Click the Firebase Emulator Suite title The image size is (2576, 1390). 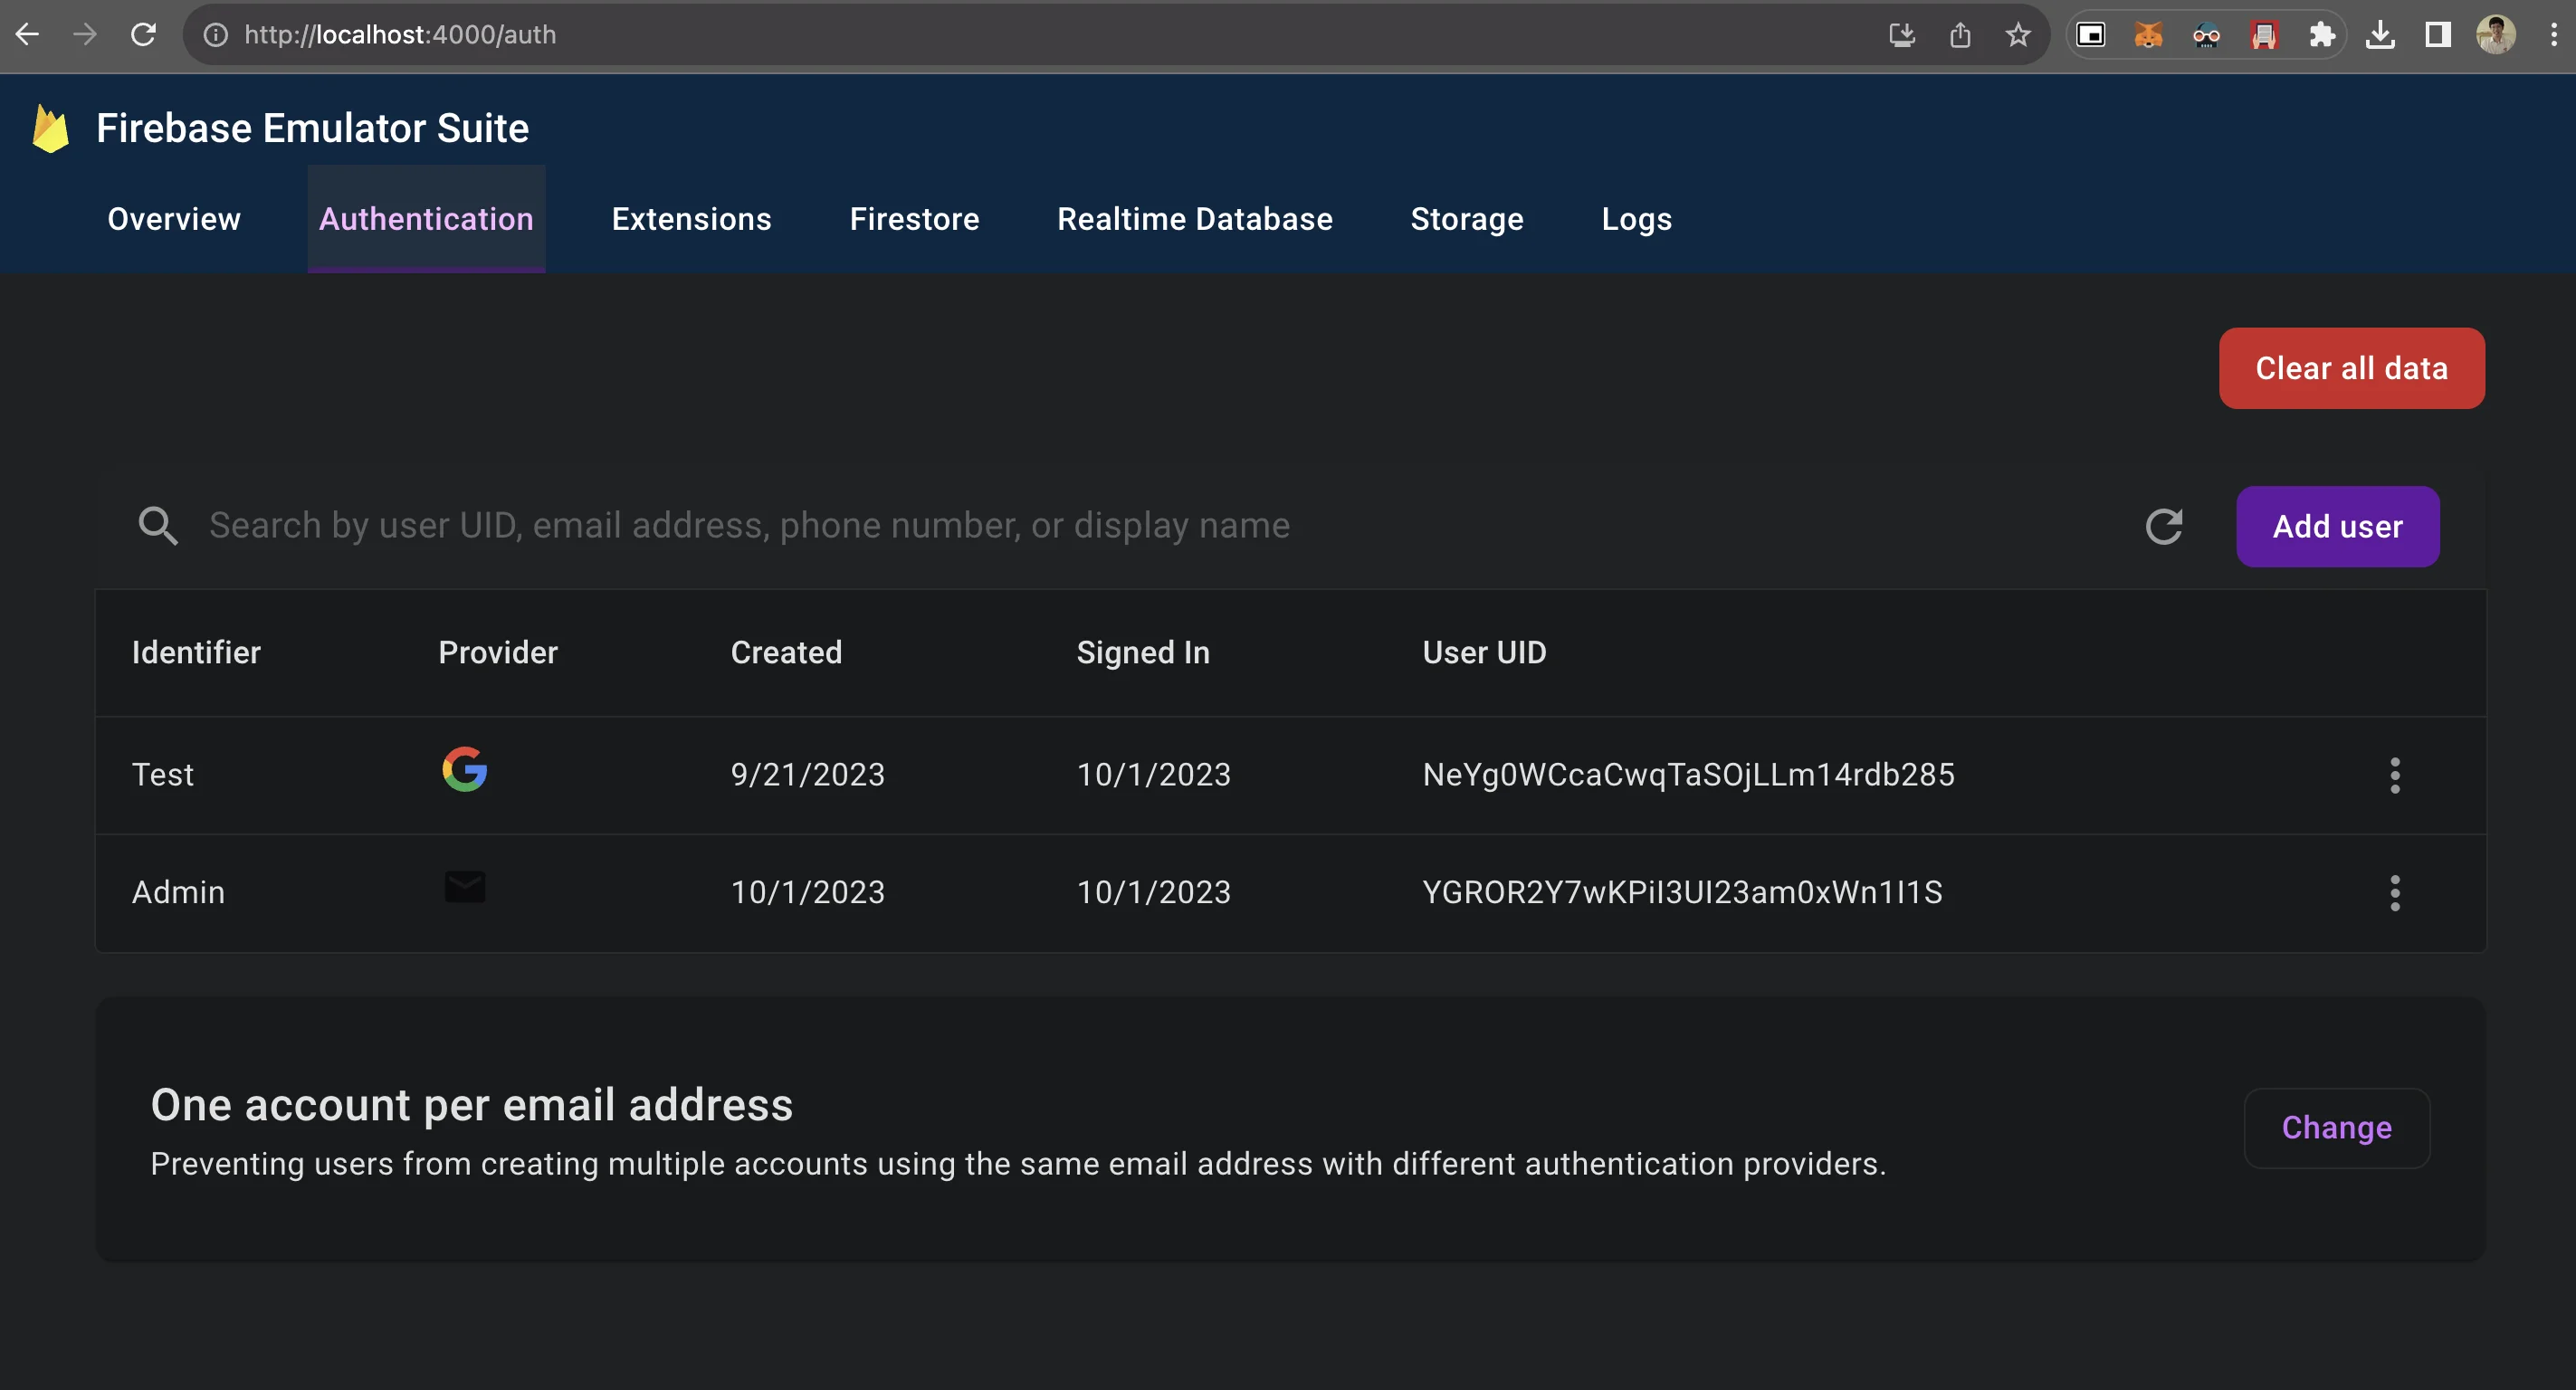[313, 129]
